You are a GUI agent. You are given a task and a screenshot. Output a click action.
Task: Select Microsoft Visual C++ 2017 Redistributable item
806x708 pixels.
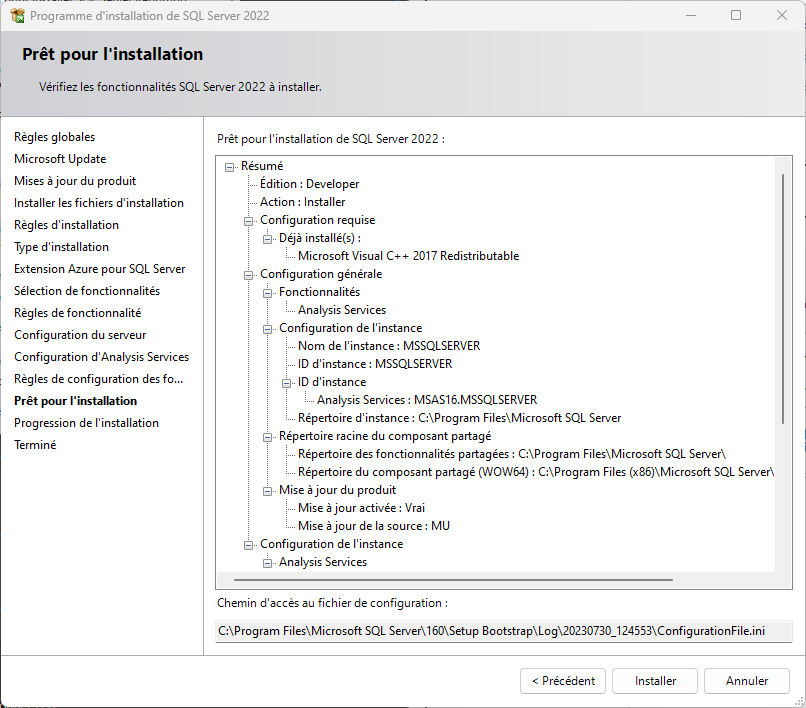(x=408, y=256)
